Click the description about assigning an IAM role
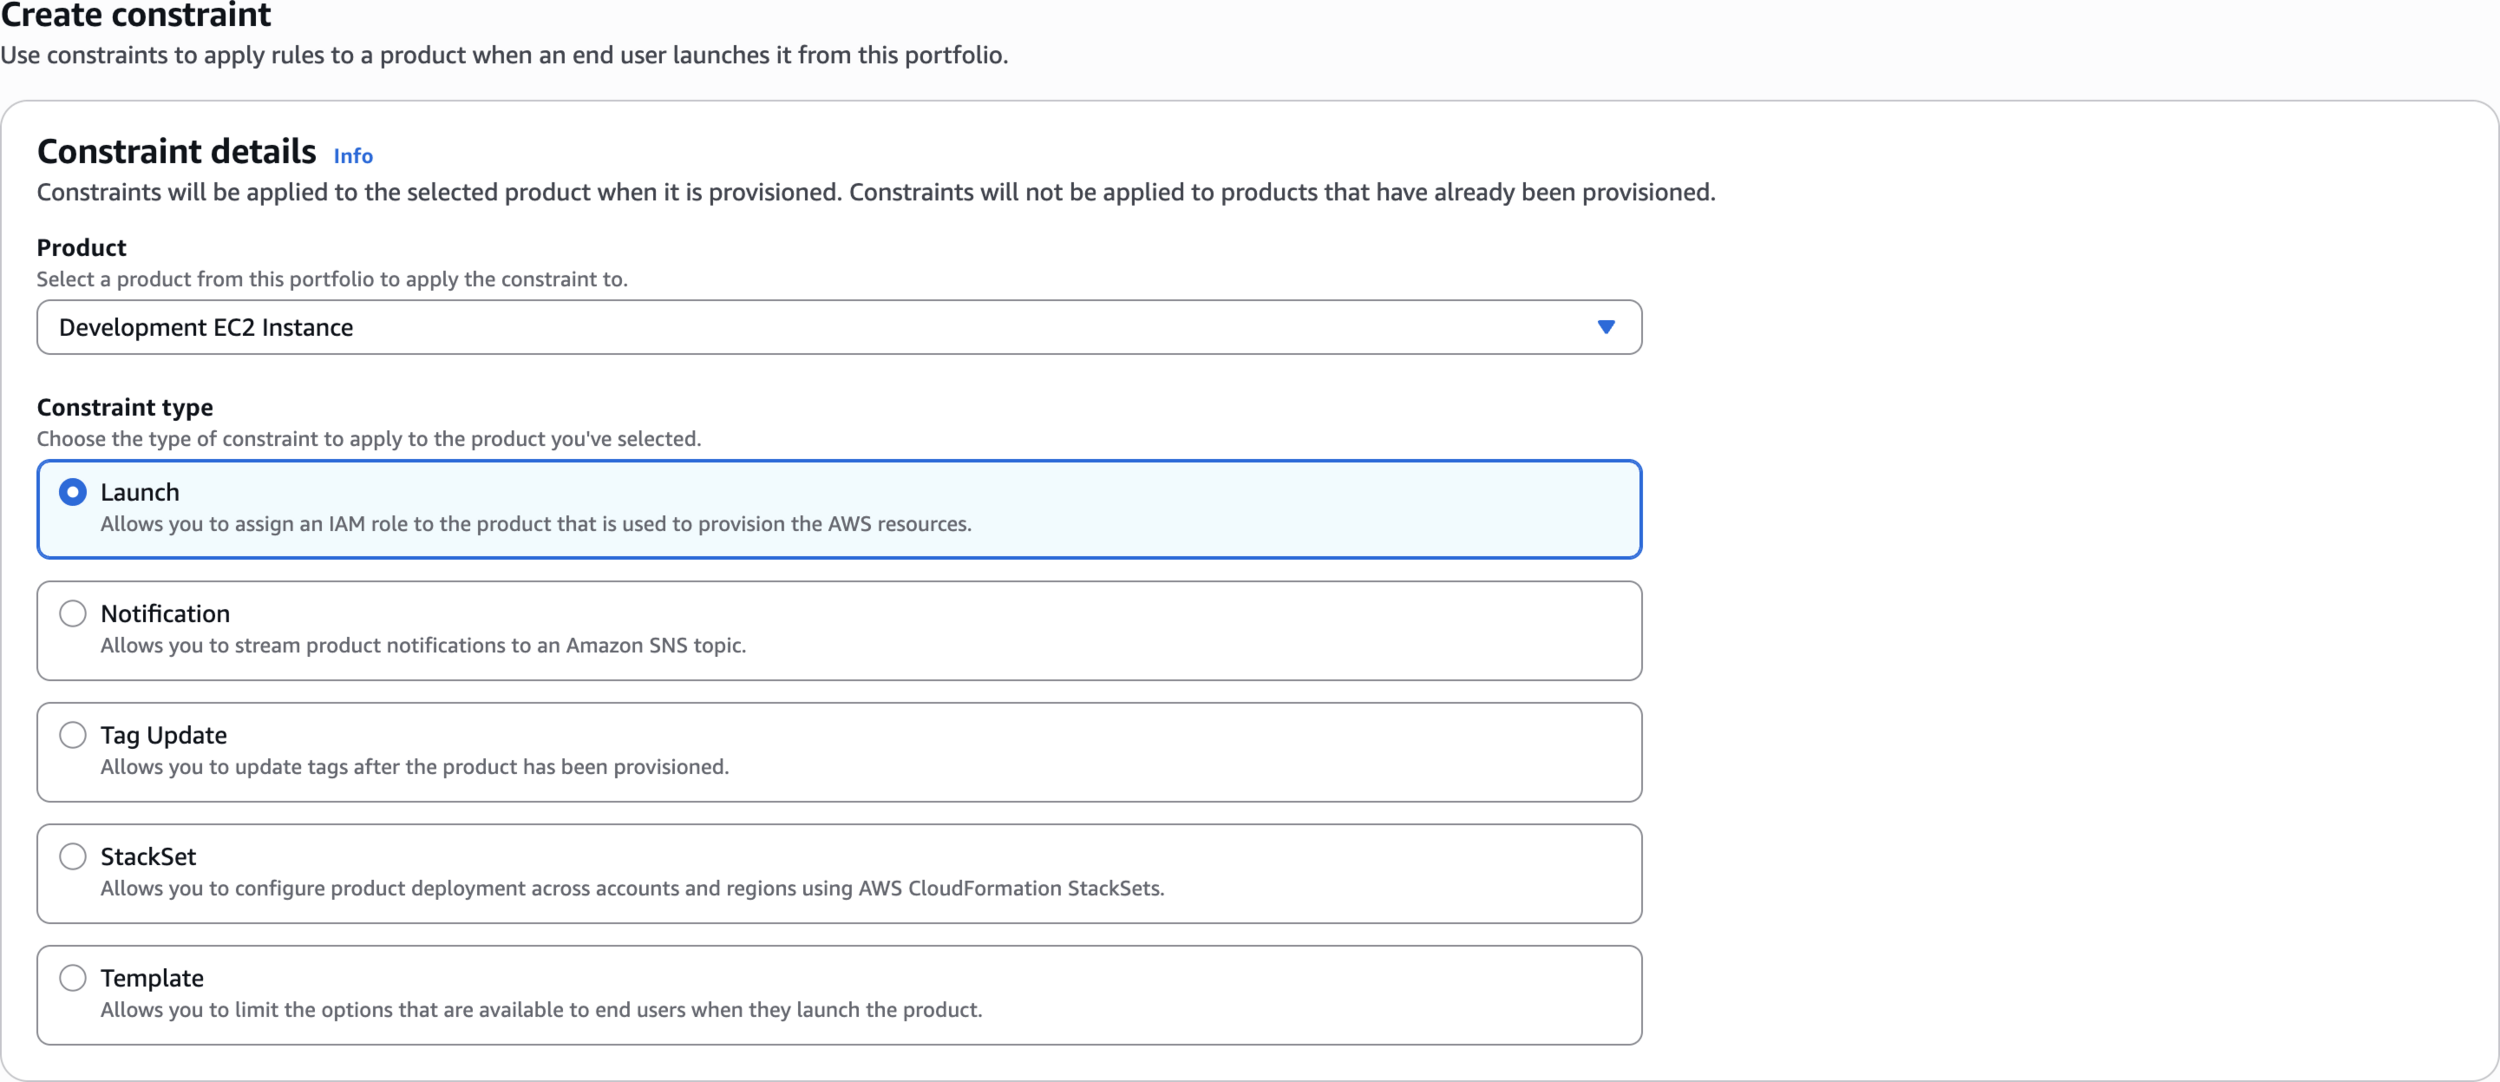The image size is (2500, 1082). [x=535, y=524]
